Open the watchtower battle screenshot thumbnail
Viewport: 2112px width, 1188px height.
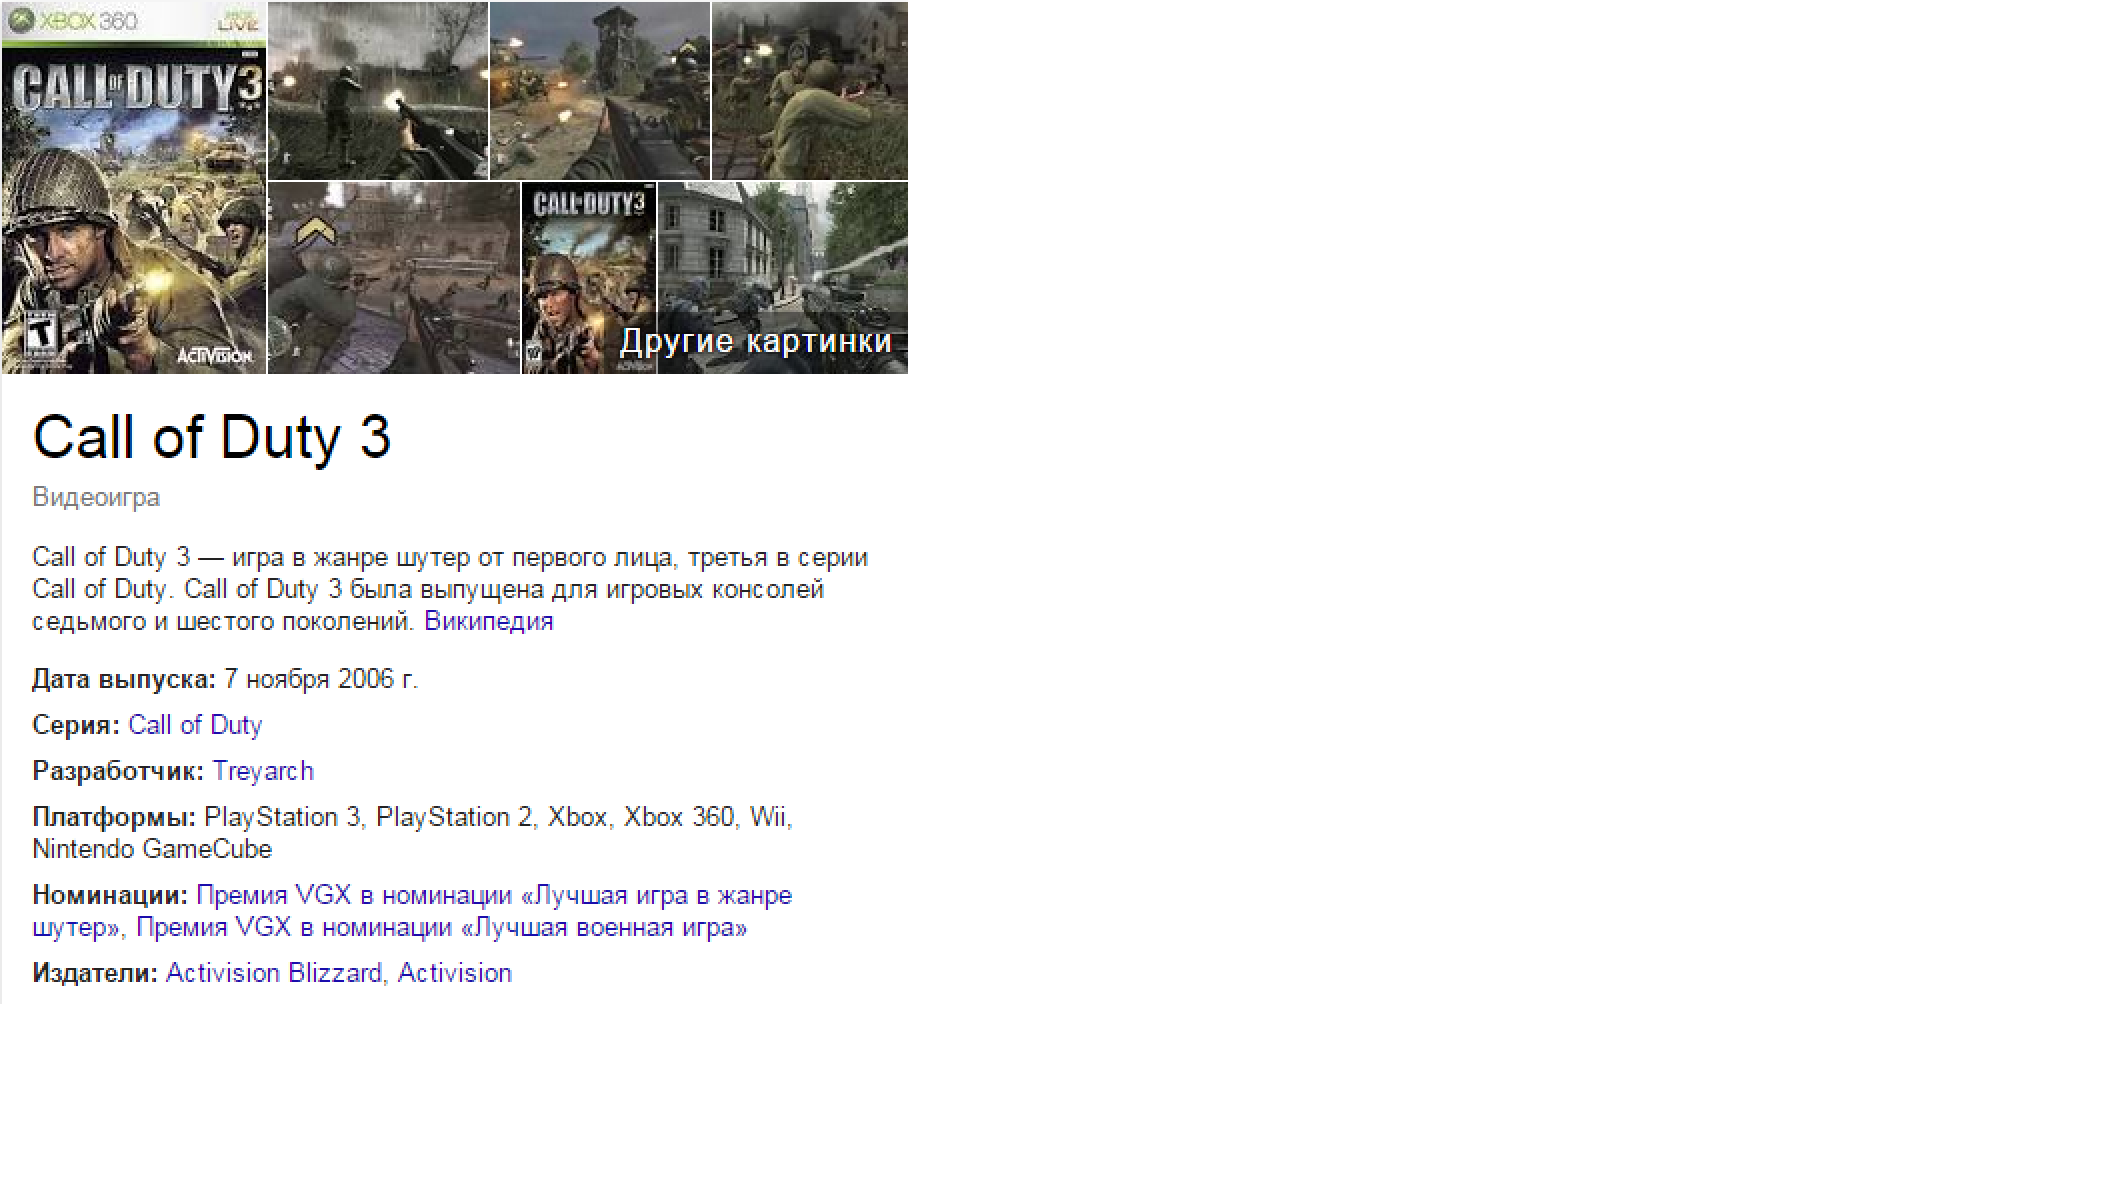600,91
